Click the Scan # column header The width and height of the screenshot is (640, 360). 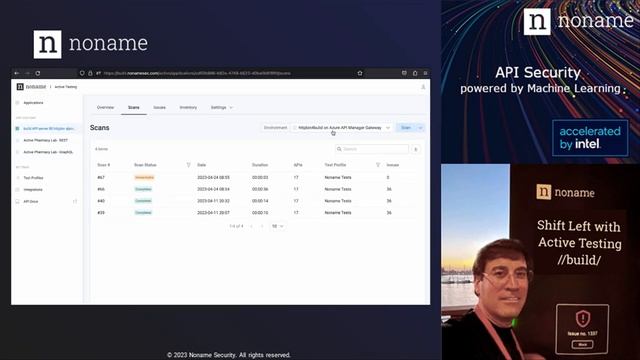click(x=103, y=165)
